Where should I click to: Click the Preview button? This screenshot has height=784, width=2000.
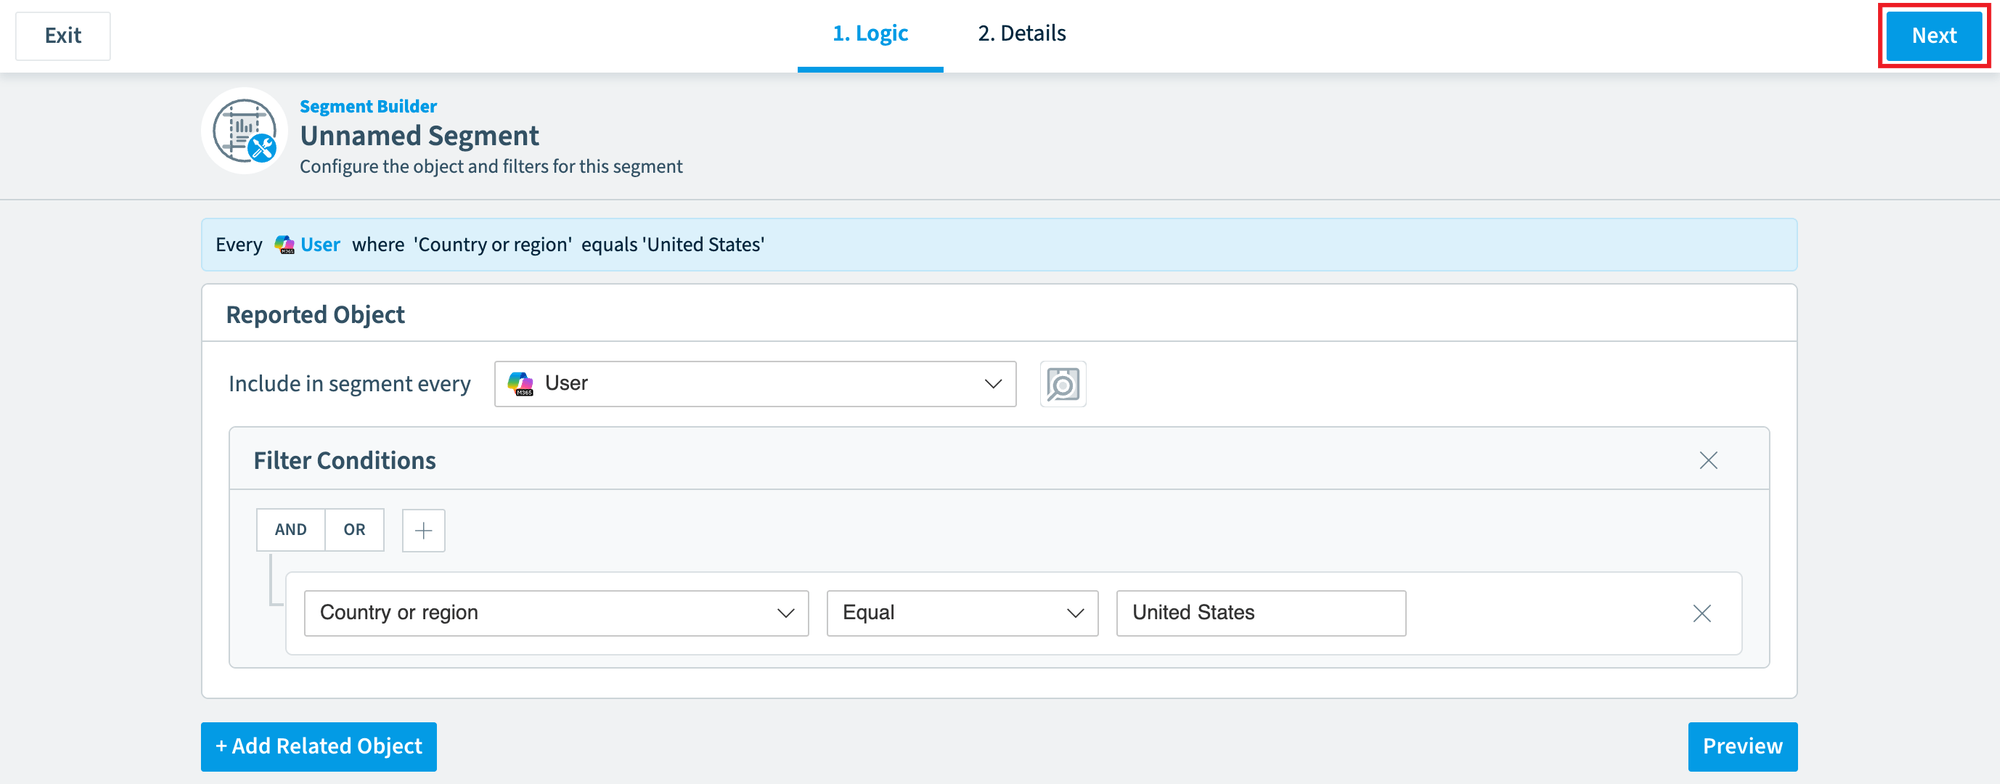[1743, 747]
